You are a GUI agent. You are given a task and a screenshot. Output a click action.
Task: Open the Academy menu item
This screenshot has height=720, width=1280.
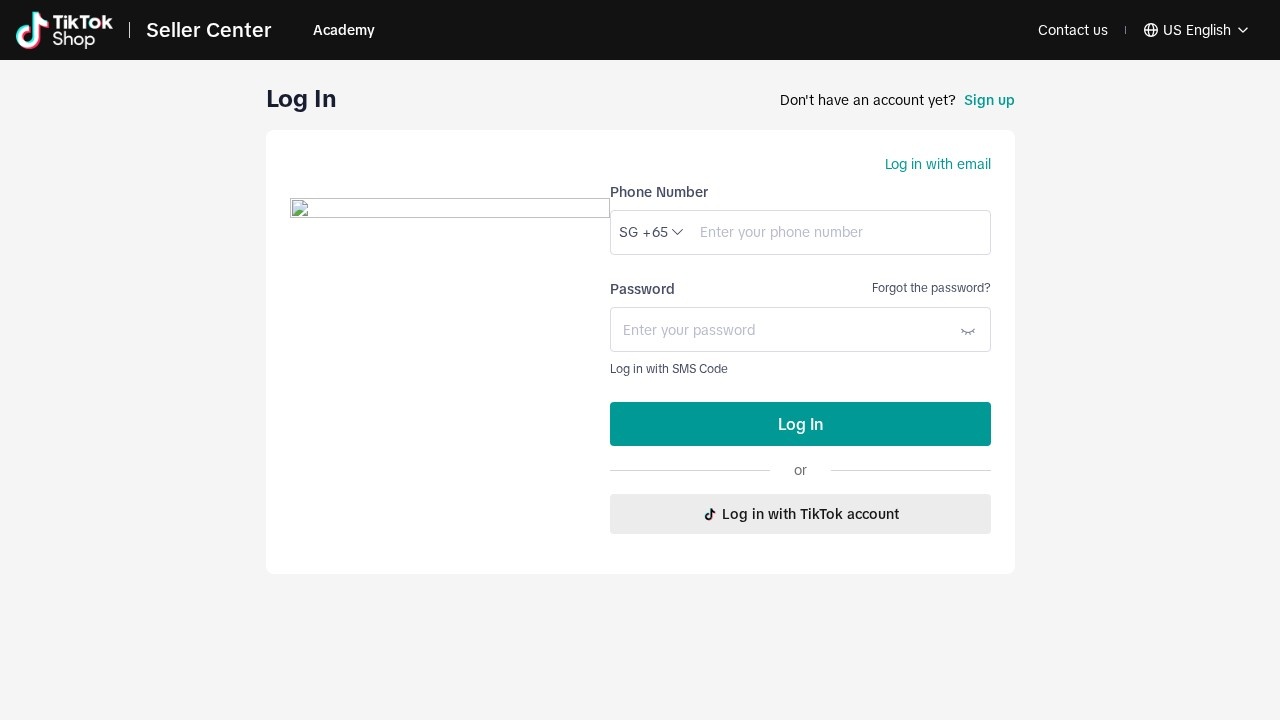coord(343,30)
